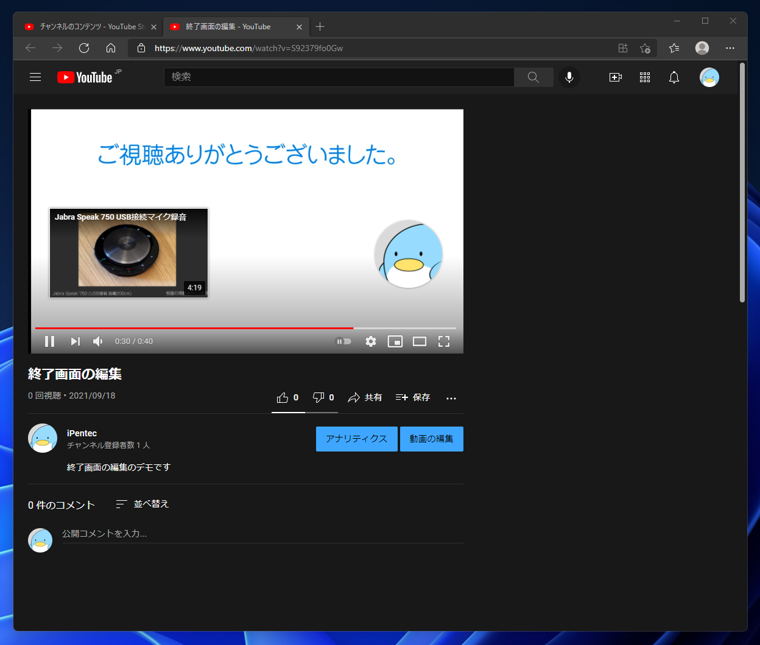Open the iPentec channel name link
The image size is (760, 645).
click(x=81, y=433)
